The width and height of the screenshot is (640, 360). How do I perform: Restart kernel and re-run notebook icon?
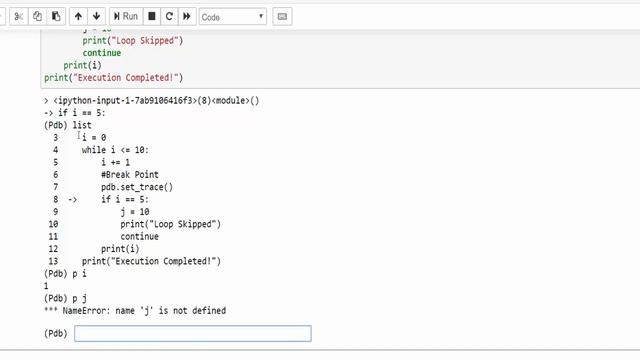click(187, 16)
